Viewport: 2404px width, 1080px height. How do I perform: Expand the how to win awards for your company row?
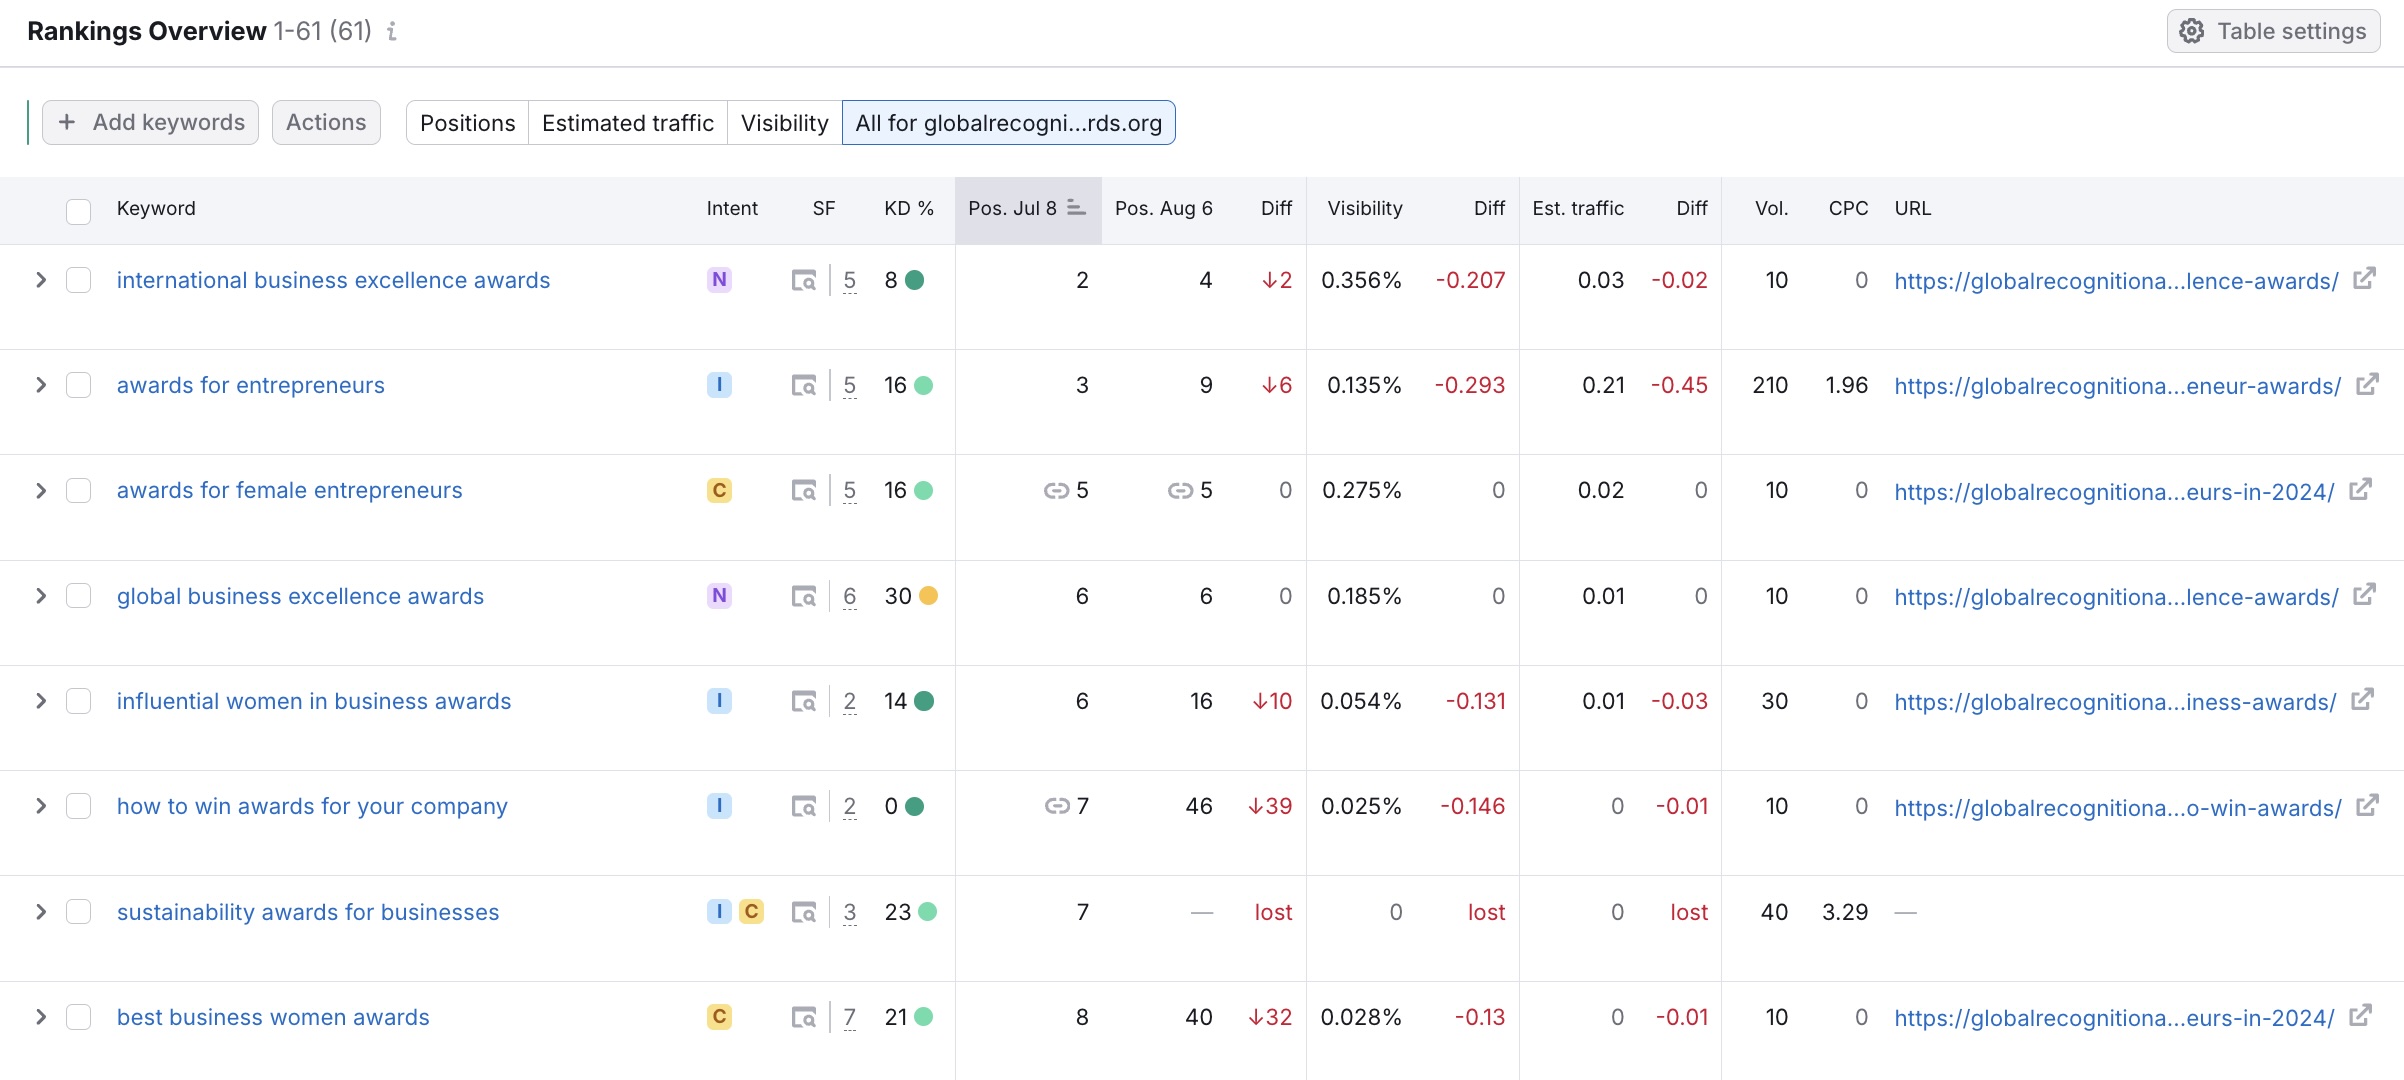tap(41, 806)
